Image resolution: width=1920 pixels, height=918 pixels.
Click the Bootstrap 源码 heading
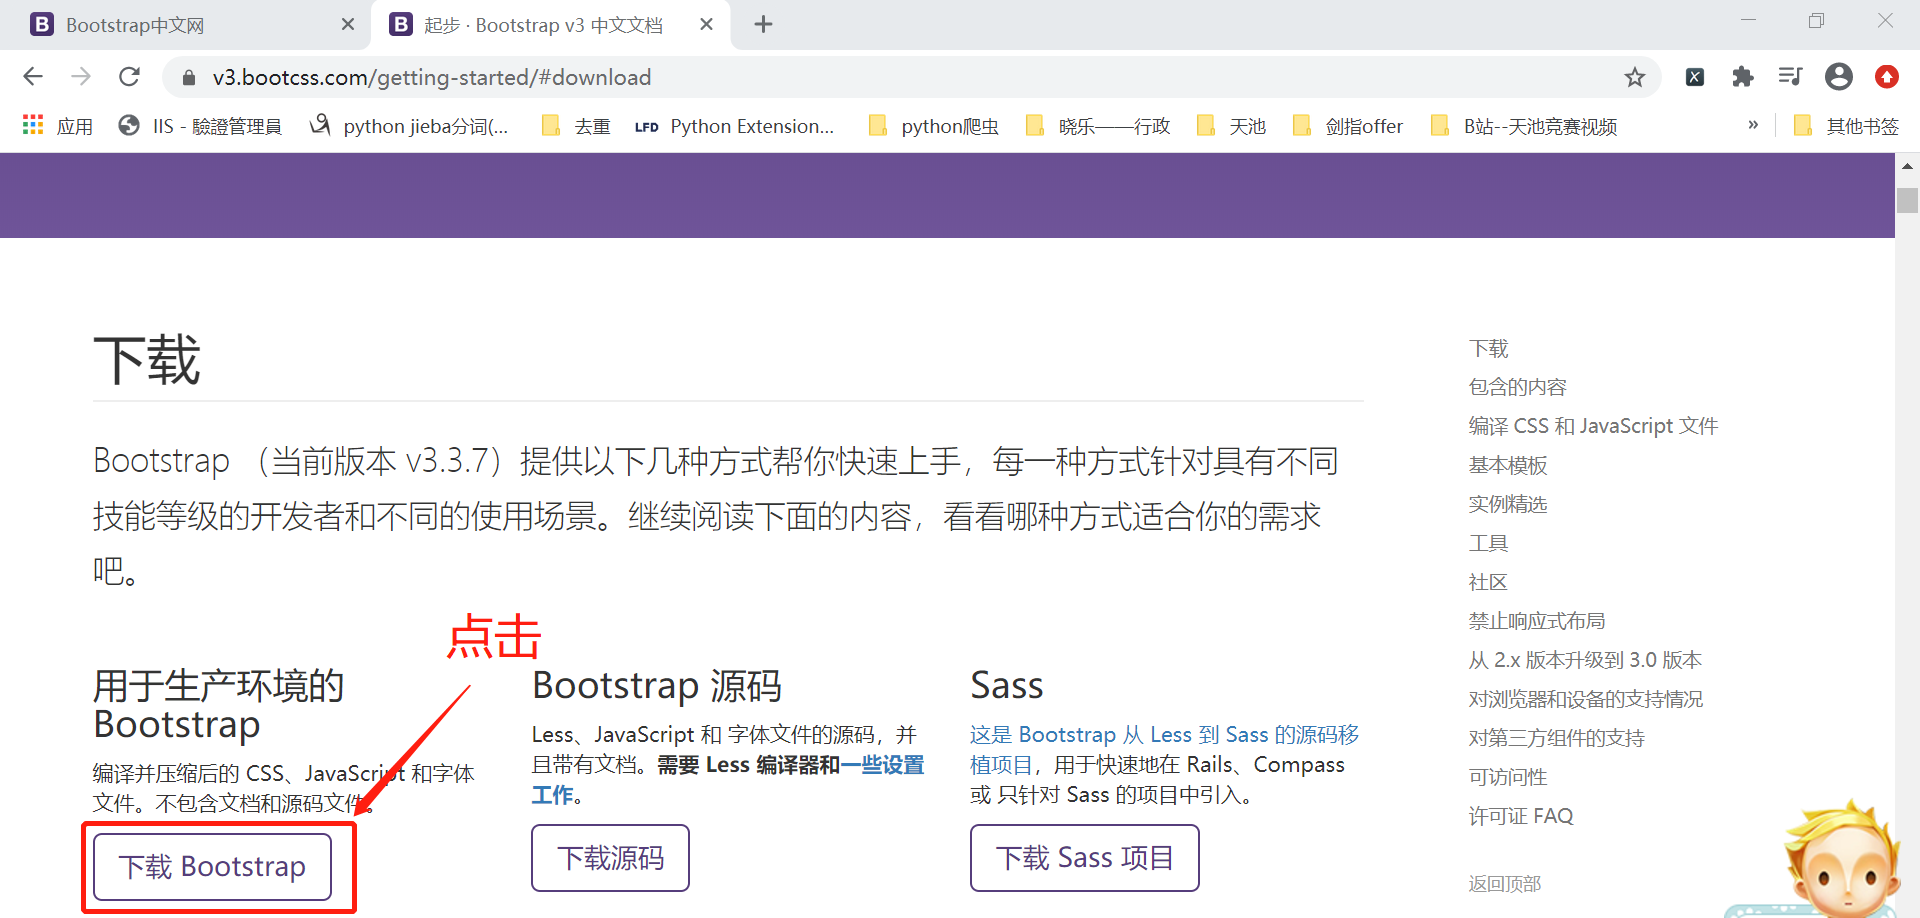pyautogui.click(x=657, y=686)
